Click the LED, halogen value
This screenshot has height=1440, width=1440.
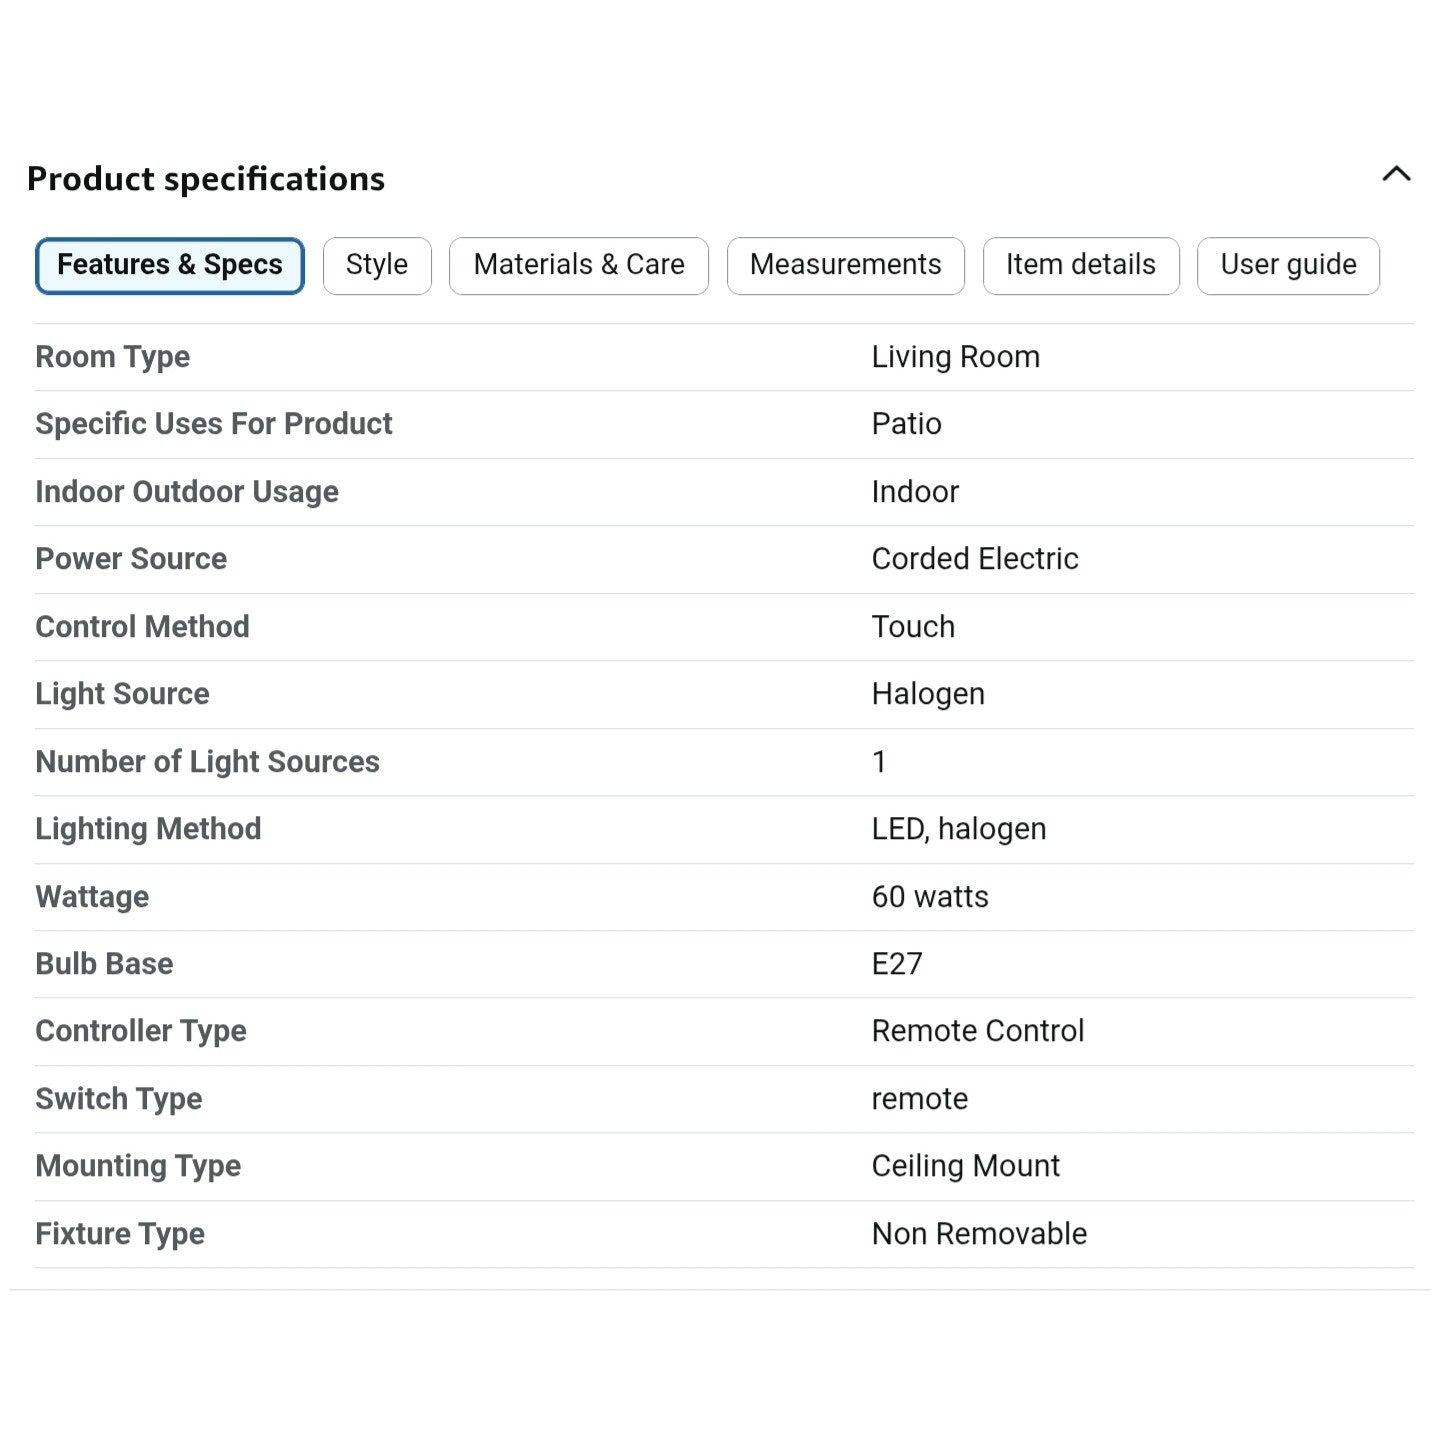pos(959,829)
